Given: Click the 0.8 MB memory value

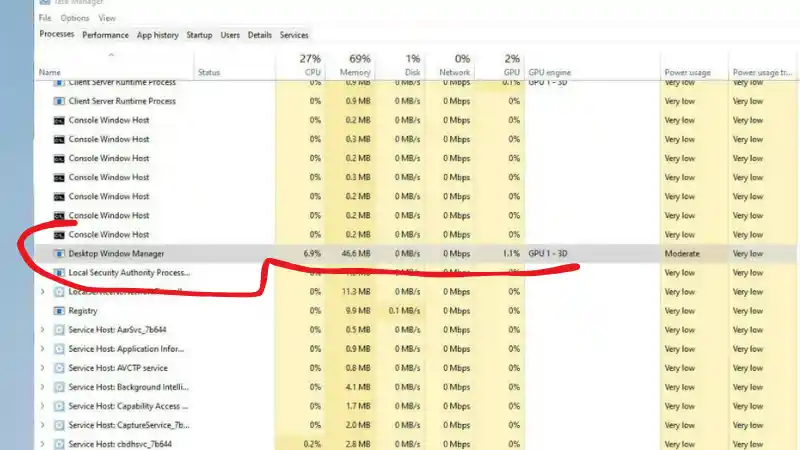Looking at the screenshot, I should [x=358, y=368].
